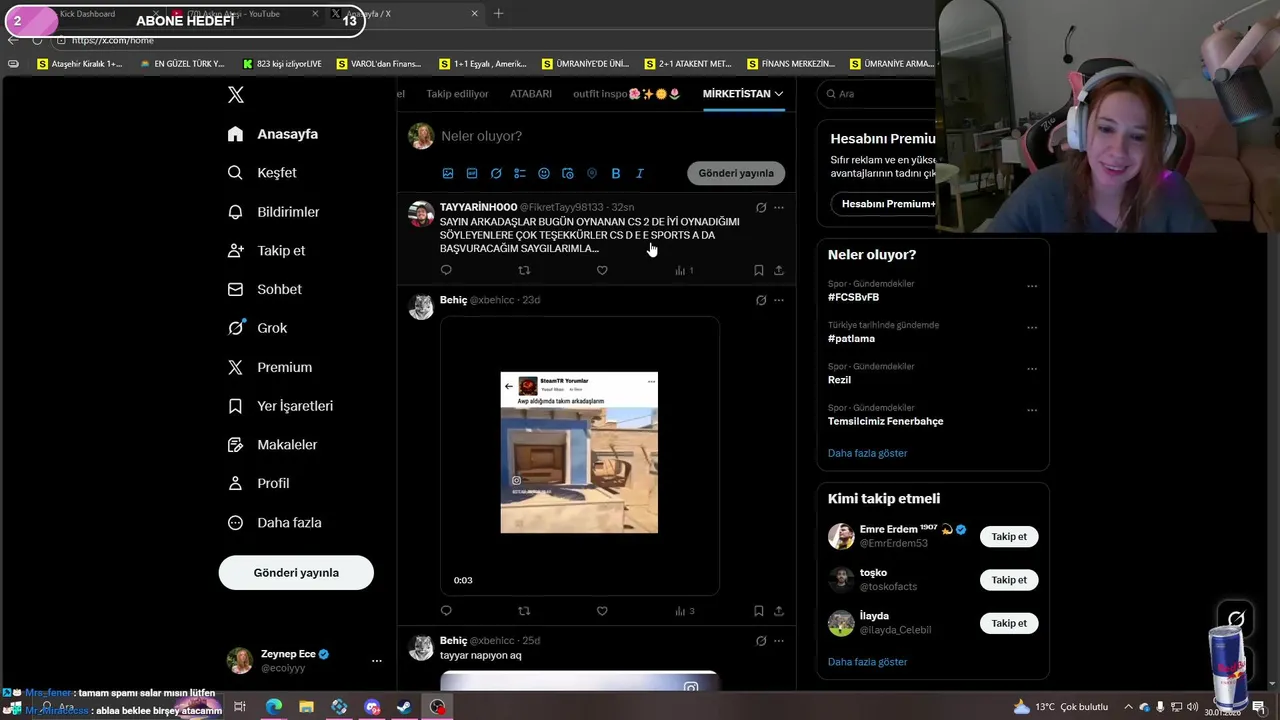
Task: Open Grok explain on Behiç 23d post
Action: 761,300
